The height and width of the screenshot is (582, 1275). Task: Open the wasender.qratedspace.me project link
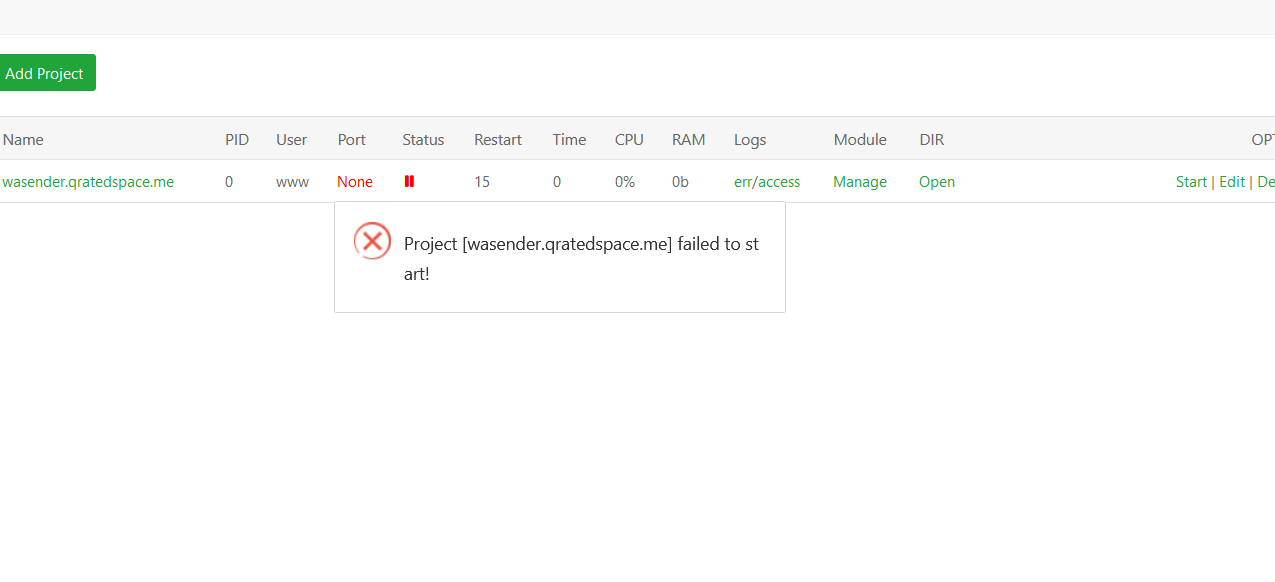tap(88, 182)
